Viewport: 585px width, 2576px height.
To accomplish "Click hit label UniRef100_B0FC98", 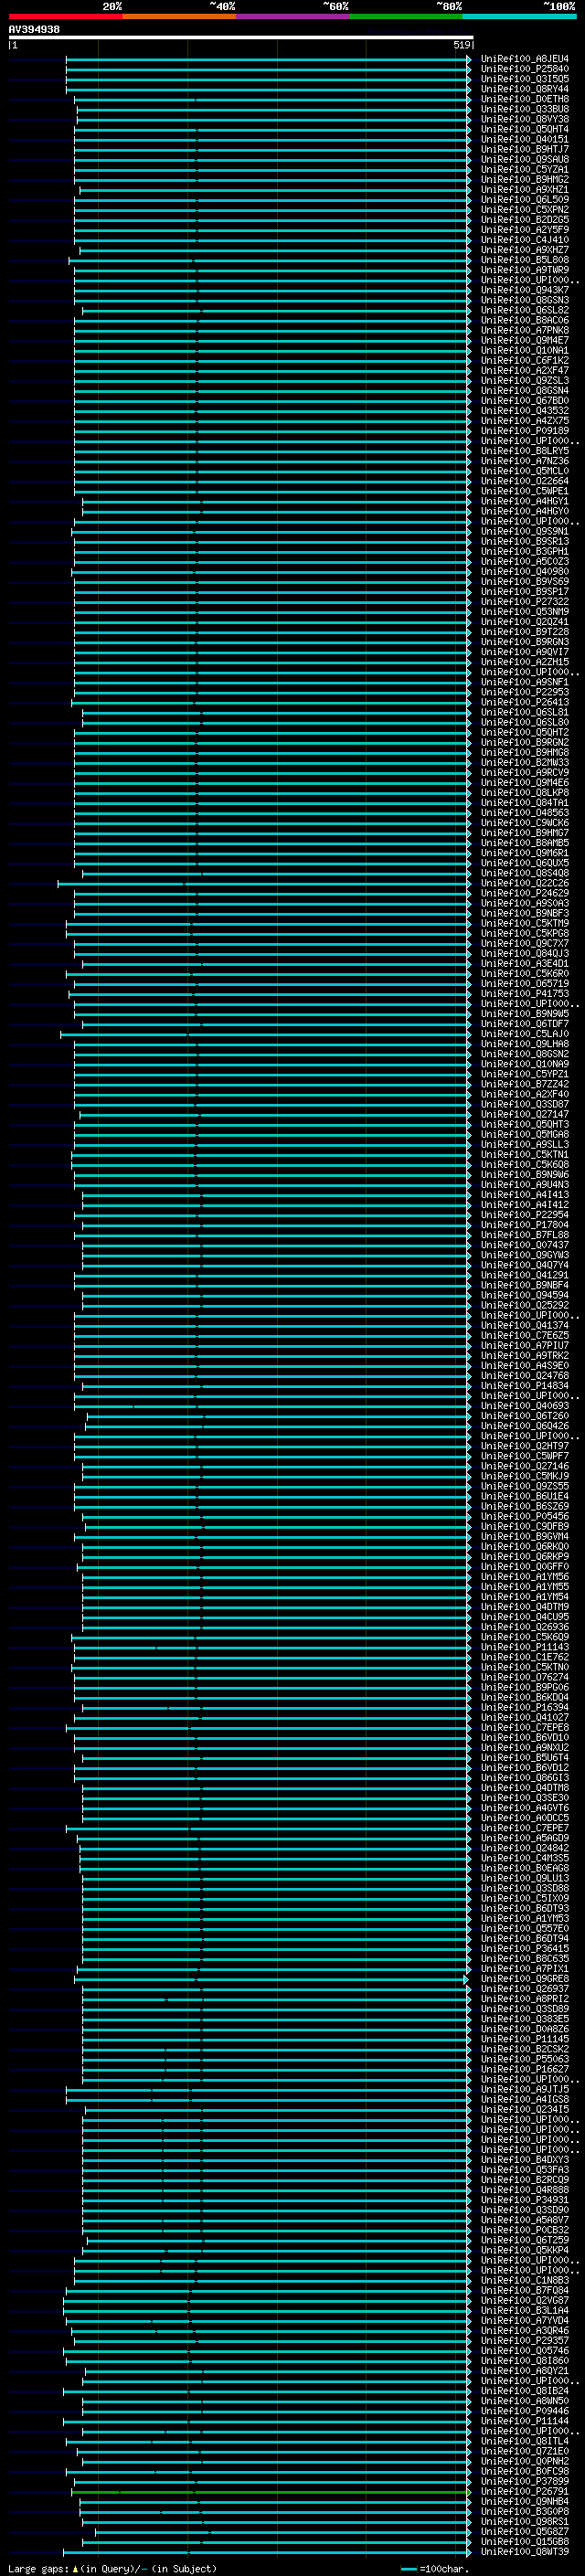I will coord(525,2471).
